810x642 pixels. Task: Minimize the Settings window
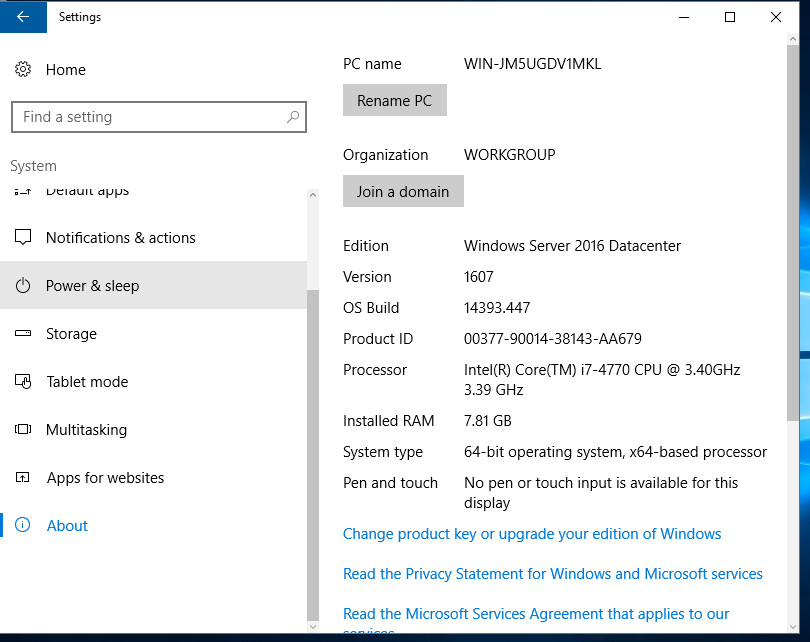coord(684,17)
